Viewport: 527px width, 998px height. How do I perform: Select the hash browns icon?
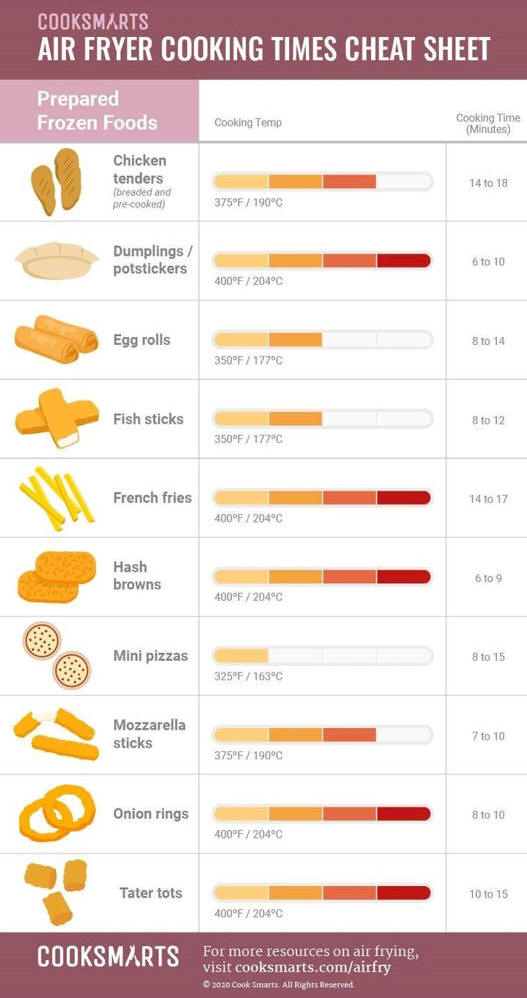coord(57,577)
